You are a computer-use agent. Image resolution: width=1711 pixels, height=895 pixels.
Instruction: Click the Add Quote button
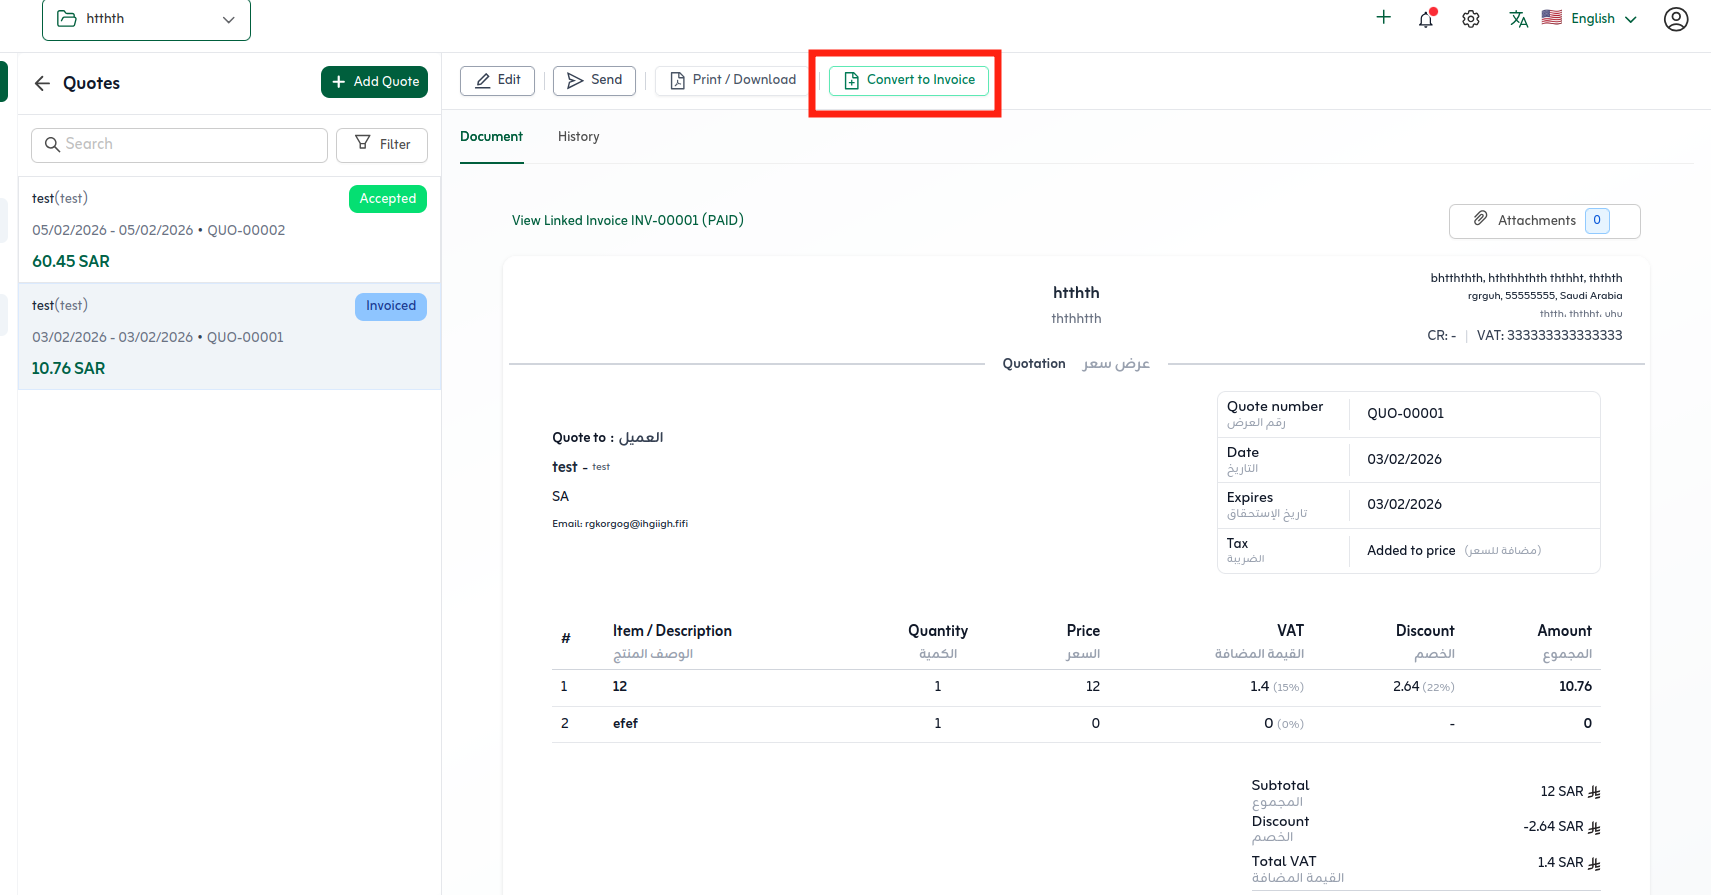[374, 82]
